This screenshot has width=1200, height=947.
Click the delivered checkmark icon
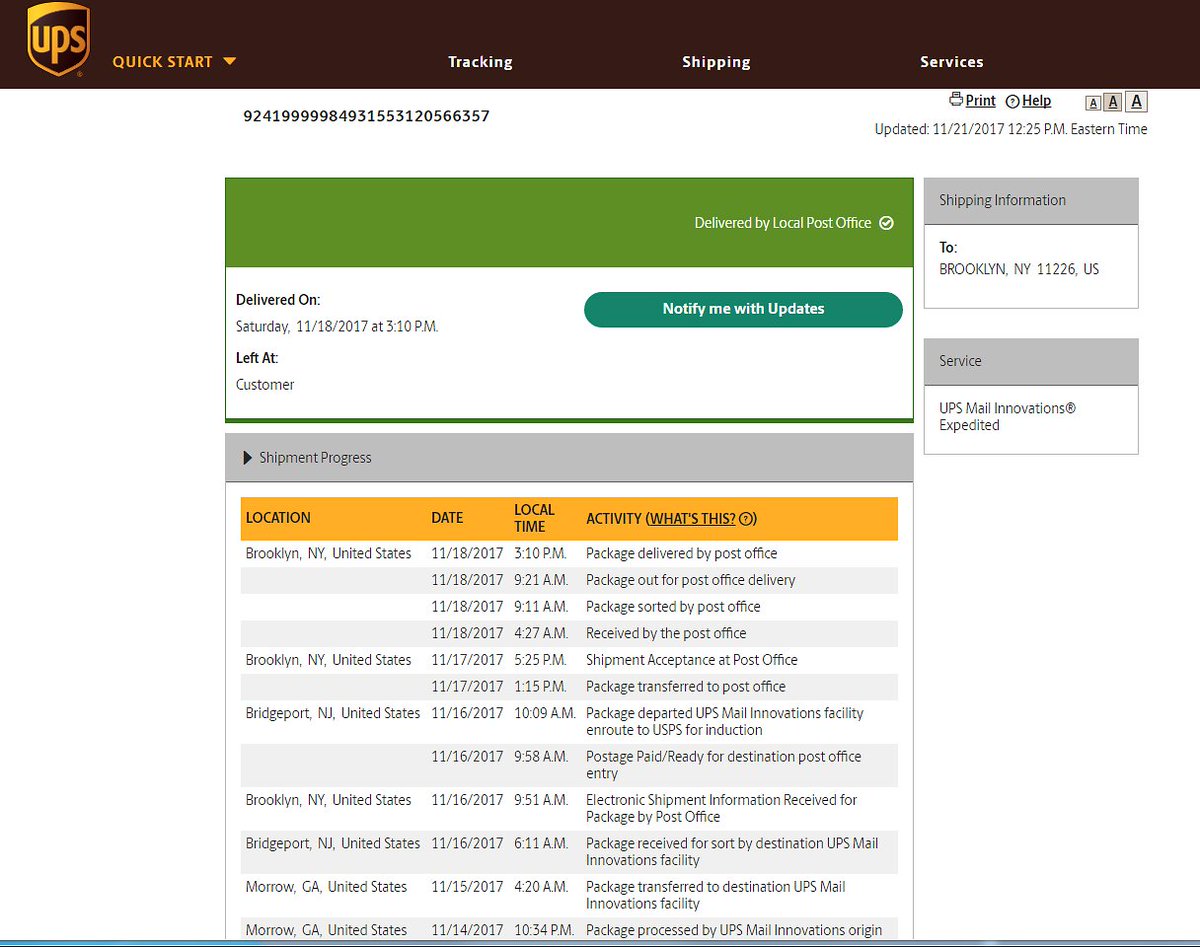886,223
